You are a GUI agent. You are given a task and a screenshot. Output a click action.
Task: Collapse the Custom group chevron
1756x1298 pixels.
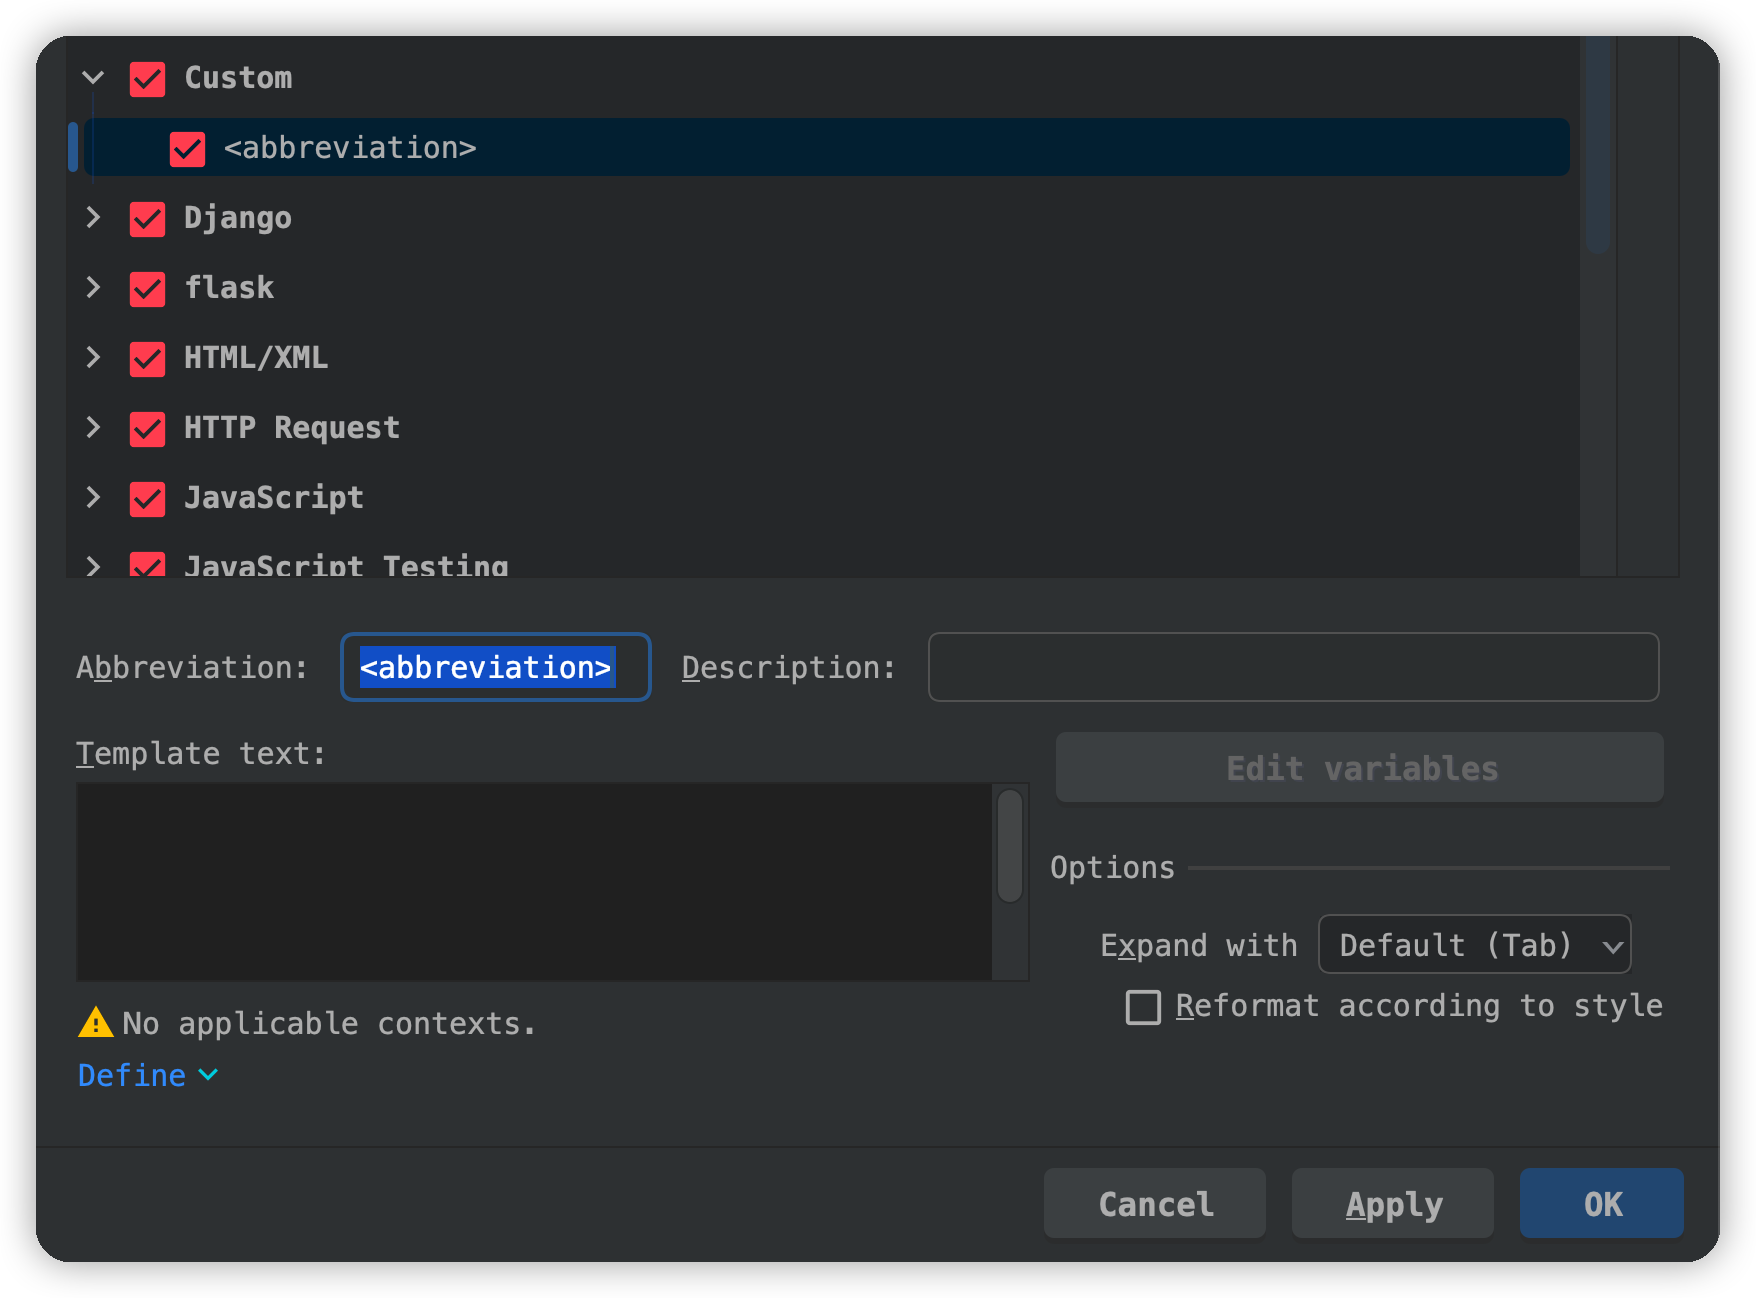93,78
